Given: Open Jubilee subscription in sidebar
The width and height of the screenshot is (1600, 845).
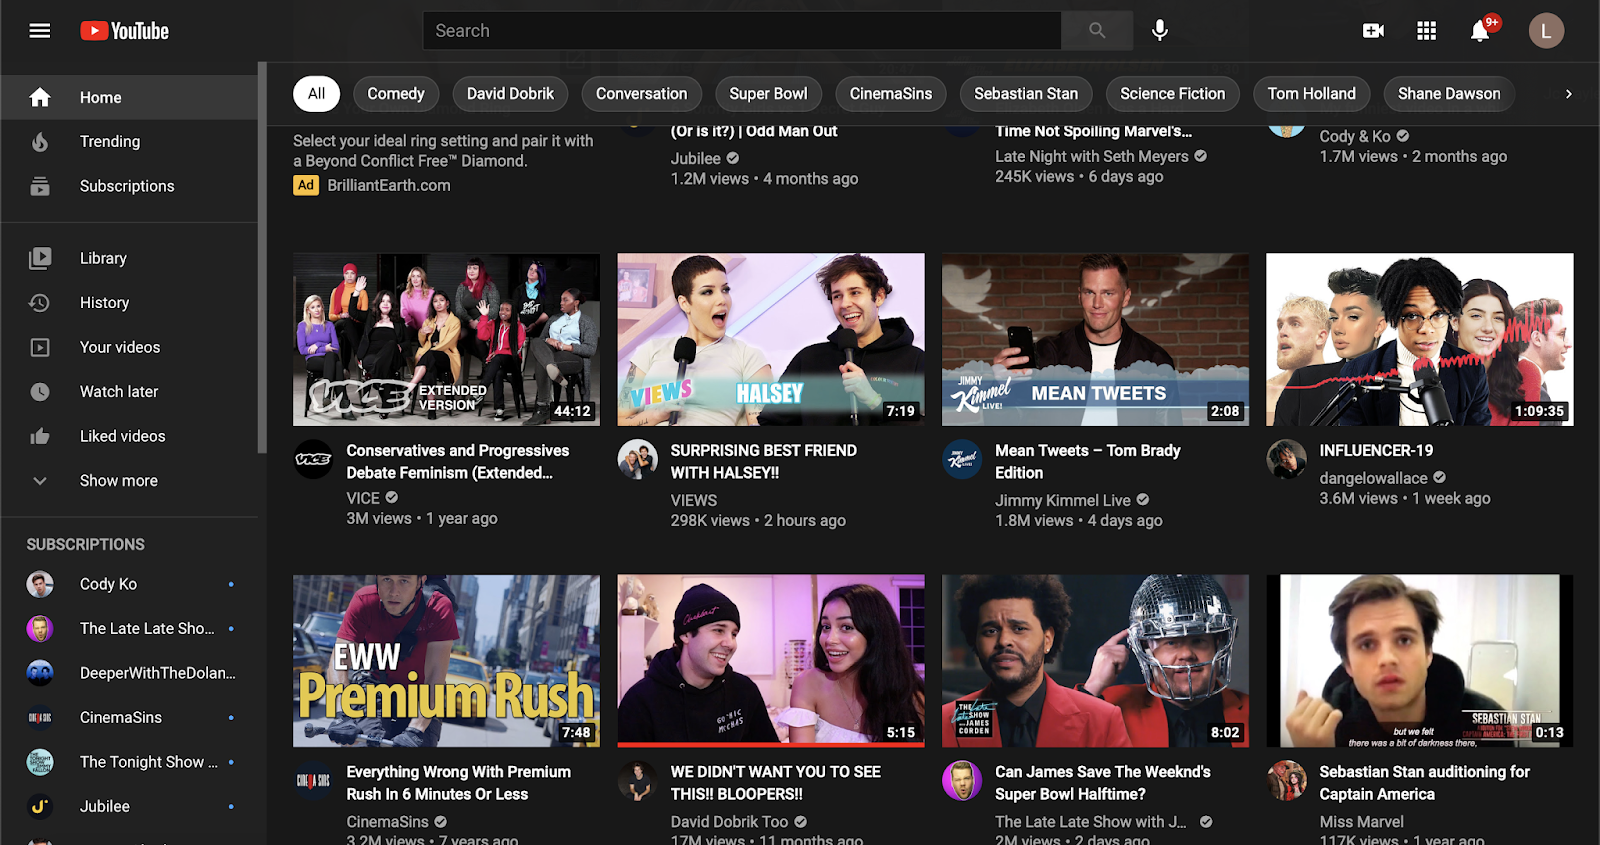Looking at the screenshot, I should (x=129, y=807).
